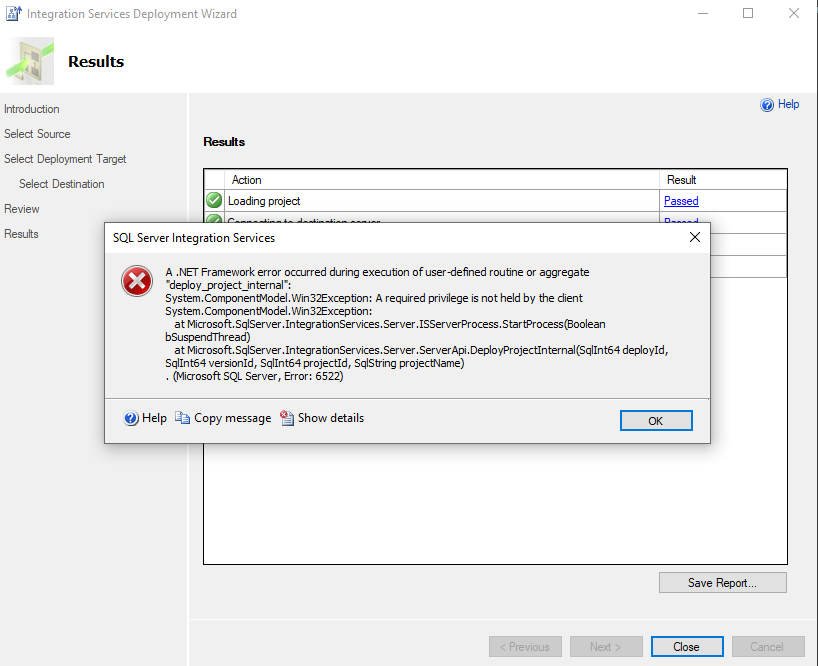Open the Passed link for Loading project
The width and height of the screenshot is (818, 666).
pos(680,200)
